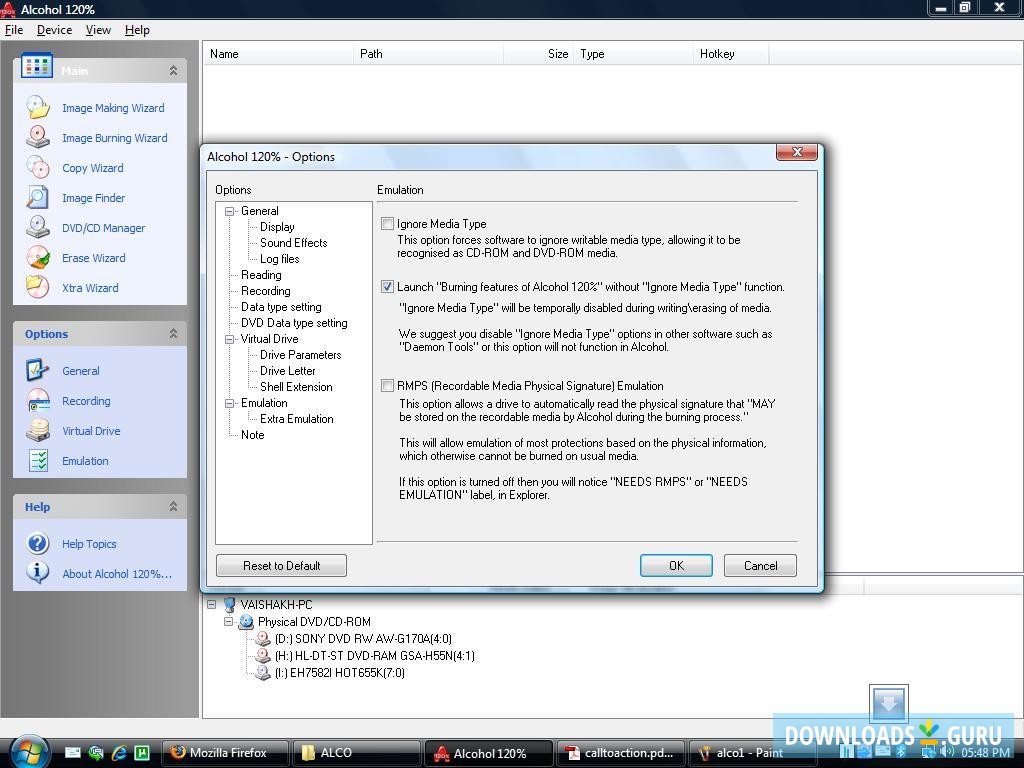Click Reset to Default button
This screenshot has width=1024, height=768.
(x=281, y=566)
